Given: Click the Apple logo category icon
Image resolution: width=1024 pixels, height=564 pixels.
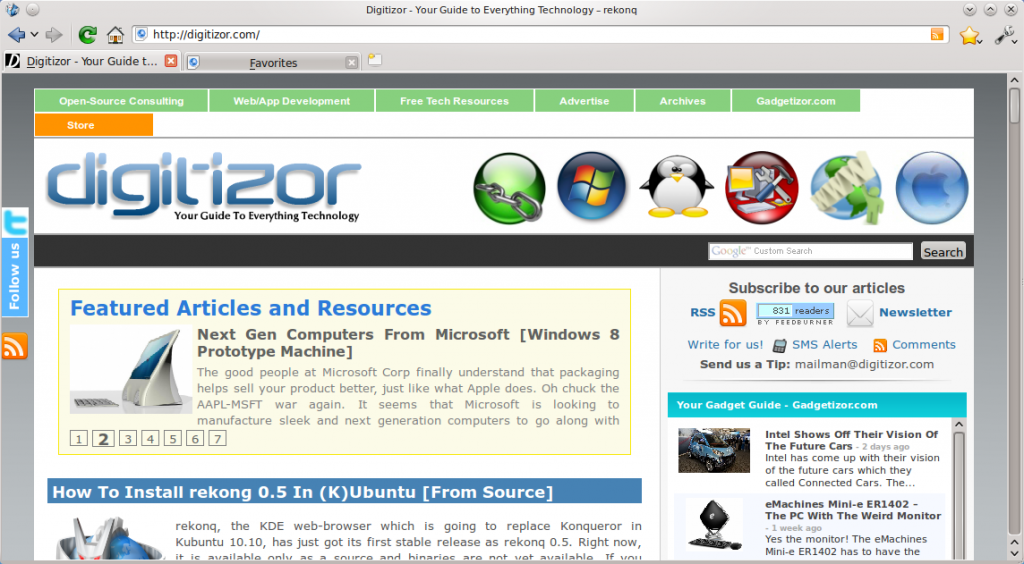Looking at the screenshot, I should [x=931, y=187].
